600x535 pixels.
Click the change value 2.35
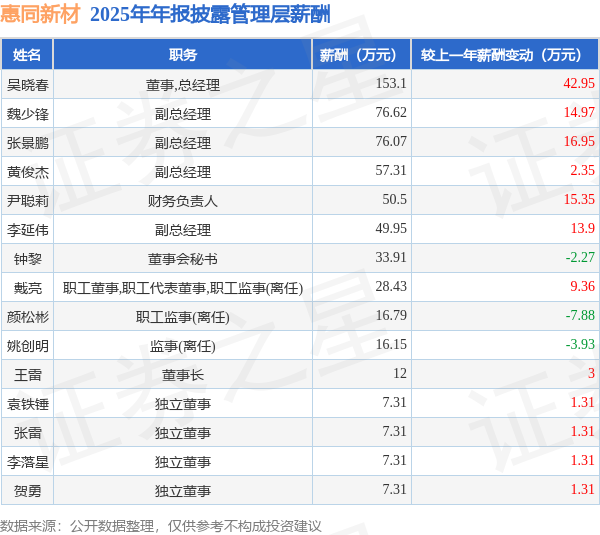582,170
